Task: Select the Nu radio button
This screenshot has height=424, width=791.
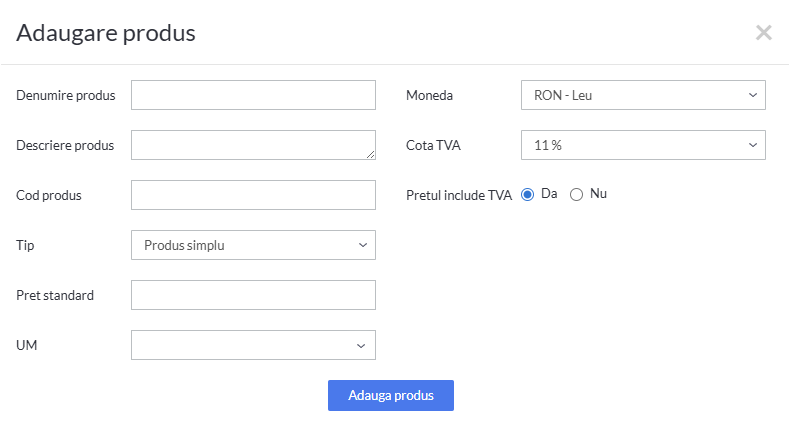Action: pyautogui.click(x=576, y=195)
